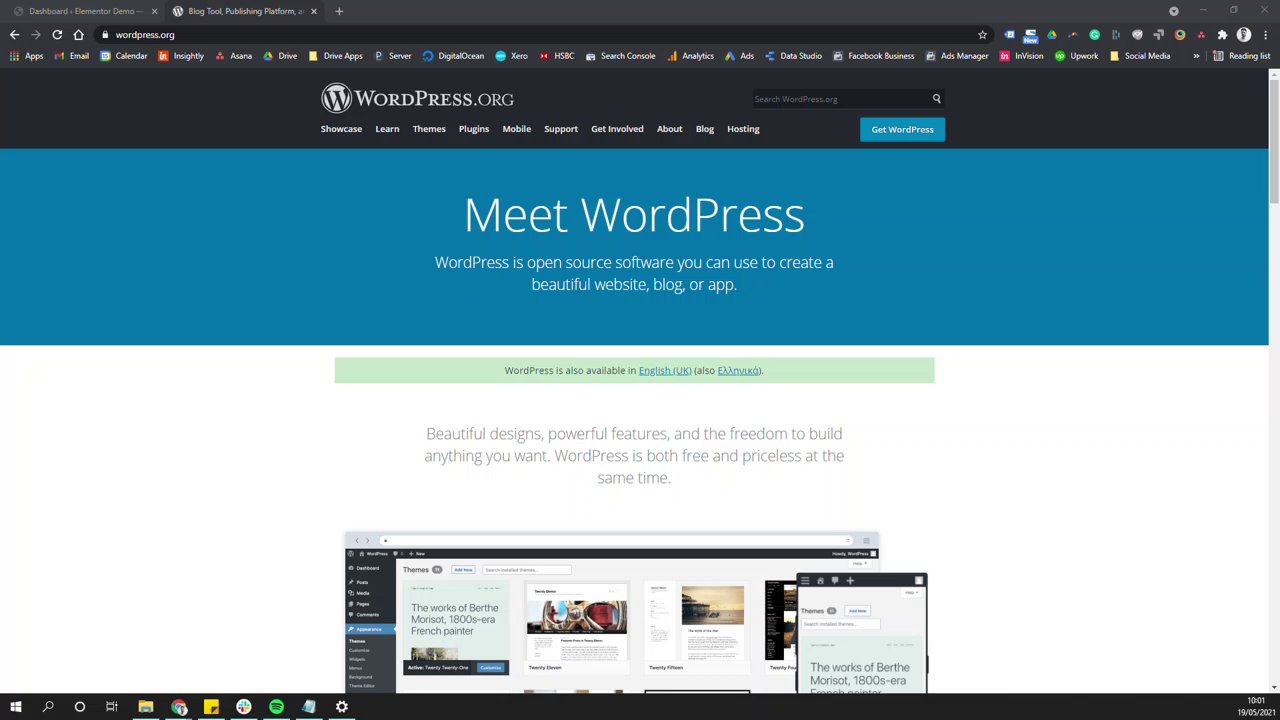Open the Get Involved menu item
This screenshot has width=1280, height=720.
click(617, 129)
